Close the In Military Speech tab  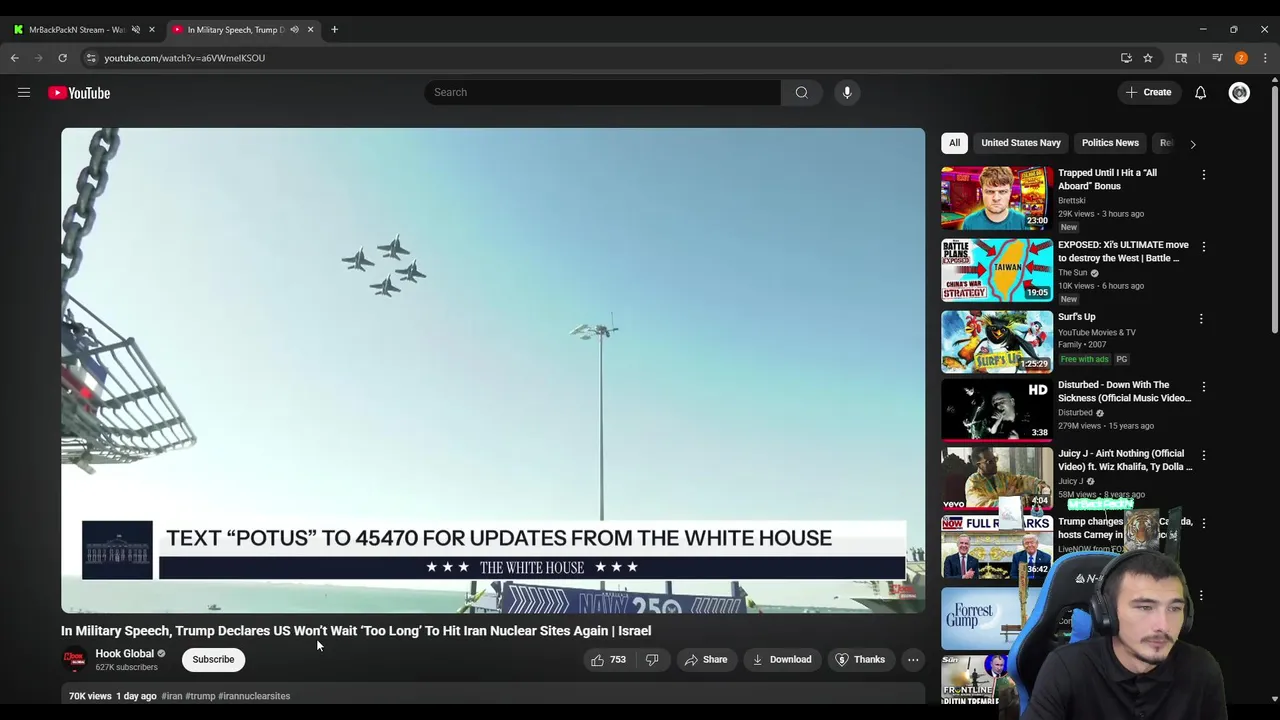click(310, 30)
